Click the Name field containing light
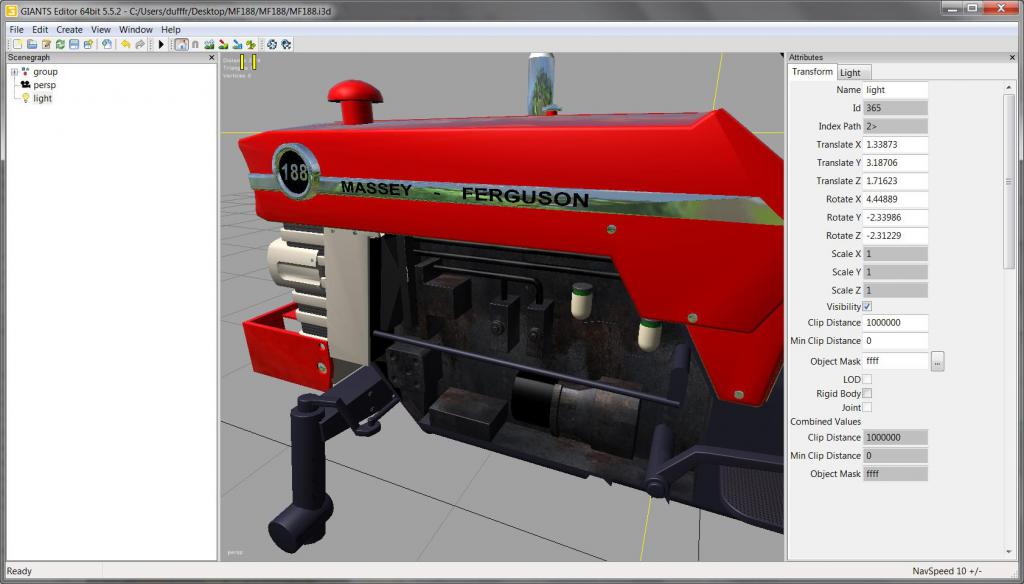This screenshot has height=584, width=1024. (x=895, y=90)
